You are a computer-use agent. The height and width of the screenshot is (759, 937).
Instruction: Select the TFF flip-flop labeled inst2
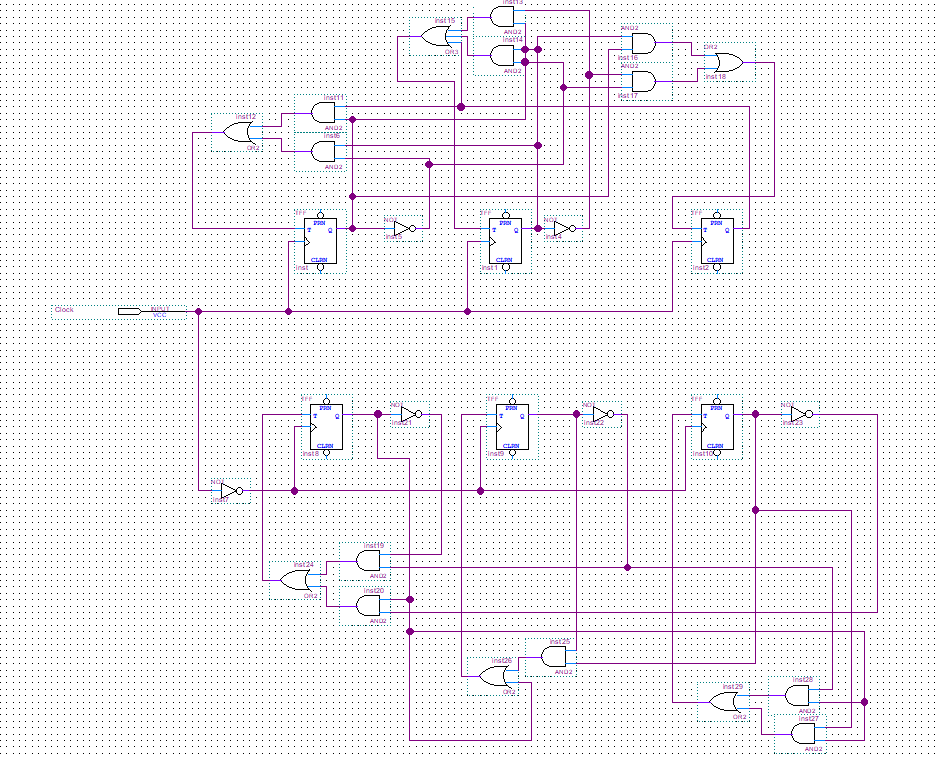click(717, 241)
